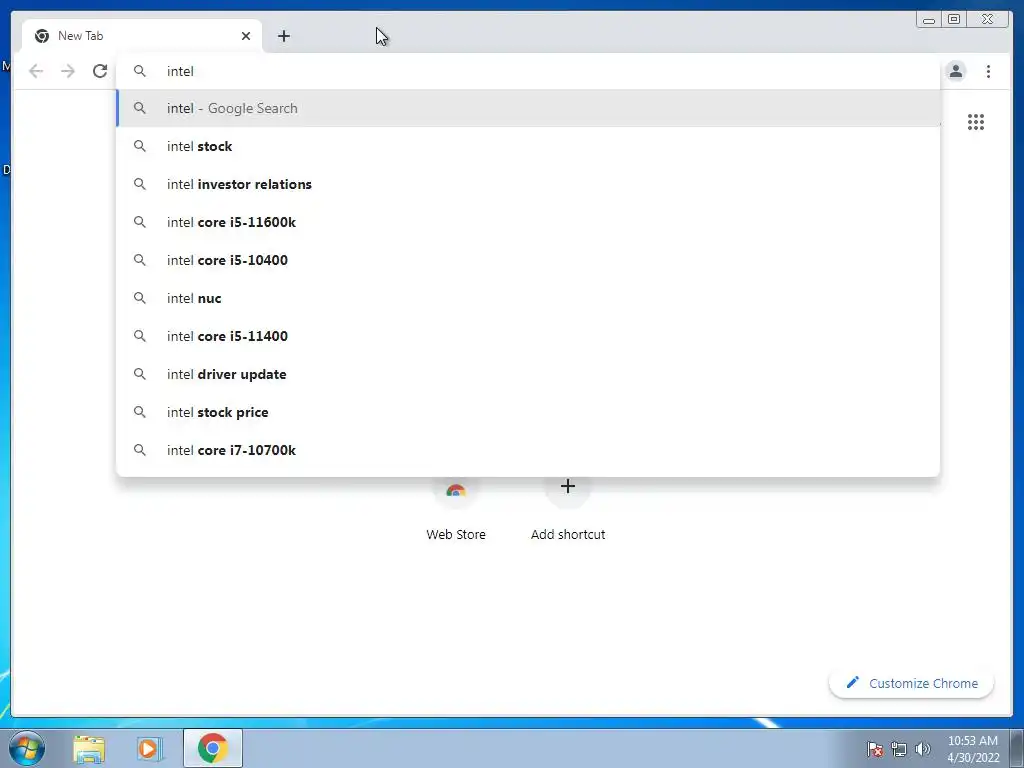The height and width of the screenshot is (768, 1024).
Task: Choose 'intel driver update' suggestion
Action: [x=528, y=374]
